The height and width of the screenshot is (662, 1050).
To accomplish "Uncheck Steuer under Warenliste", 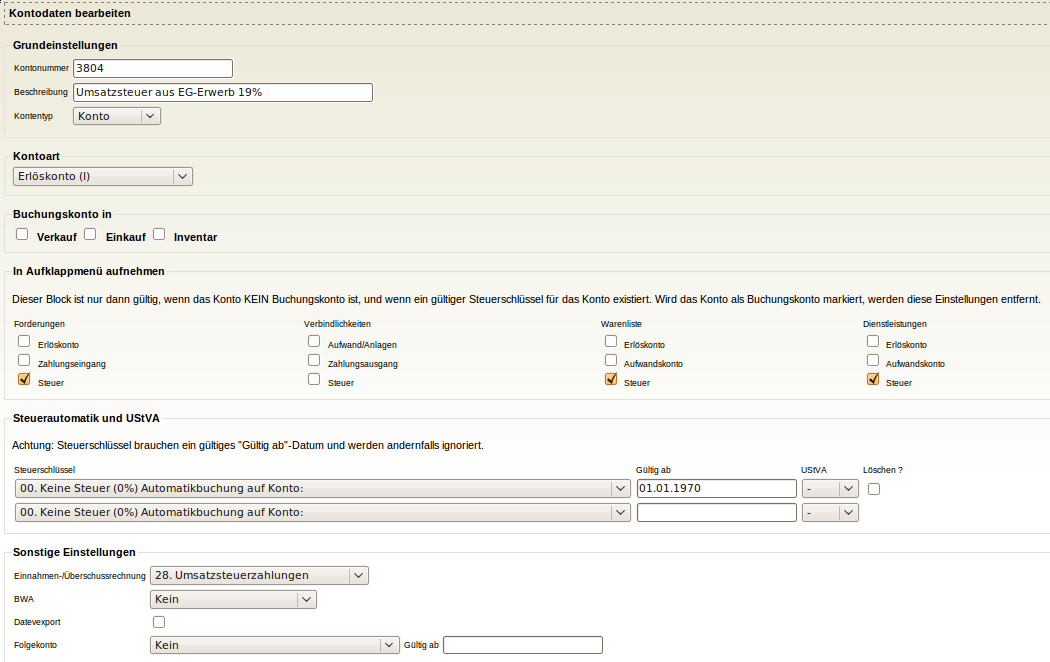I will tap(611, 379).
